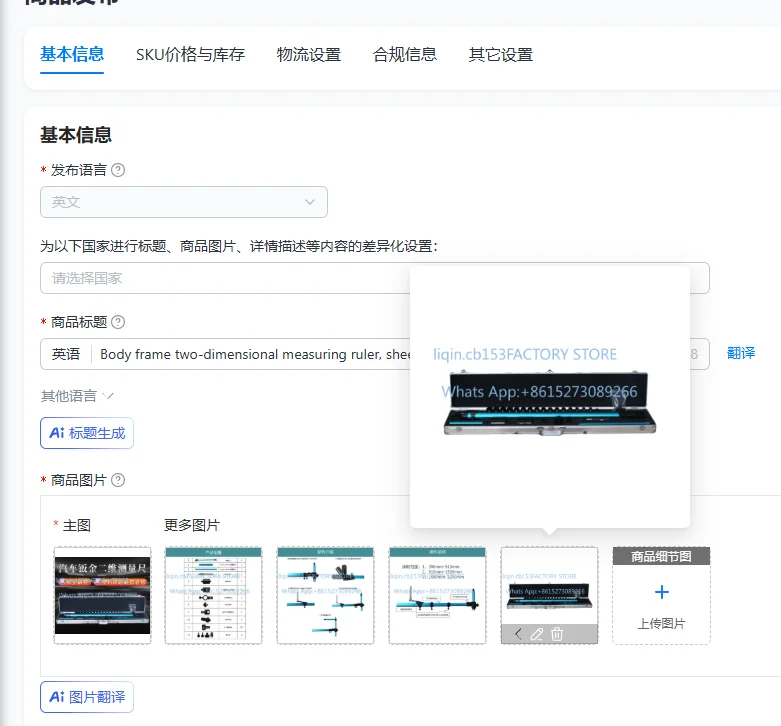Click the plus 上传图片 upload box
Screen dimensions: 781x726
click(x=661, y=596)
